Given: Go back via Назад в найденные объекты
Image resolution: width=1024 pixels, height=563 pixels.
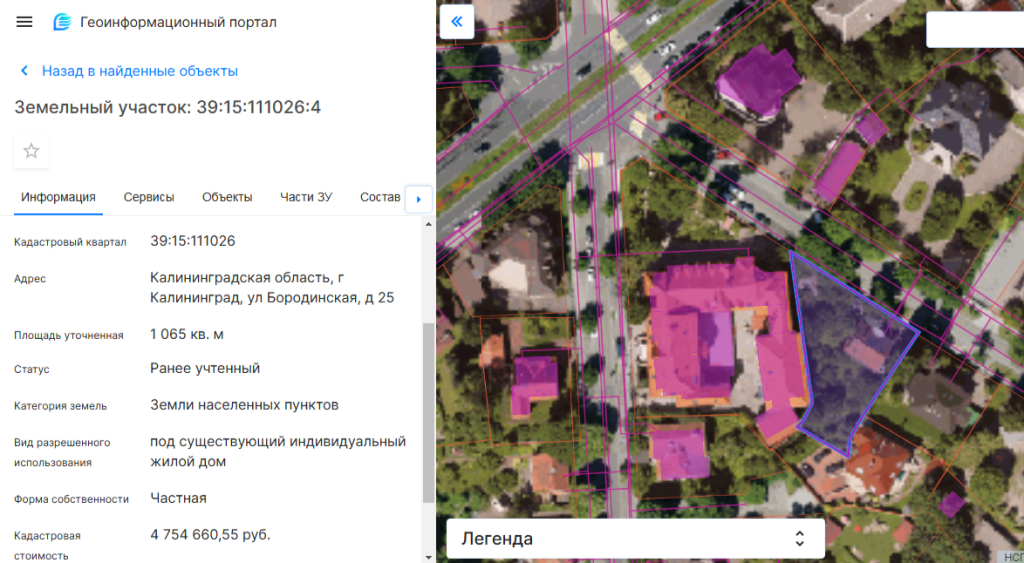Looking at the screenshot, I should coord(139,71).
